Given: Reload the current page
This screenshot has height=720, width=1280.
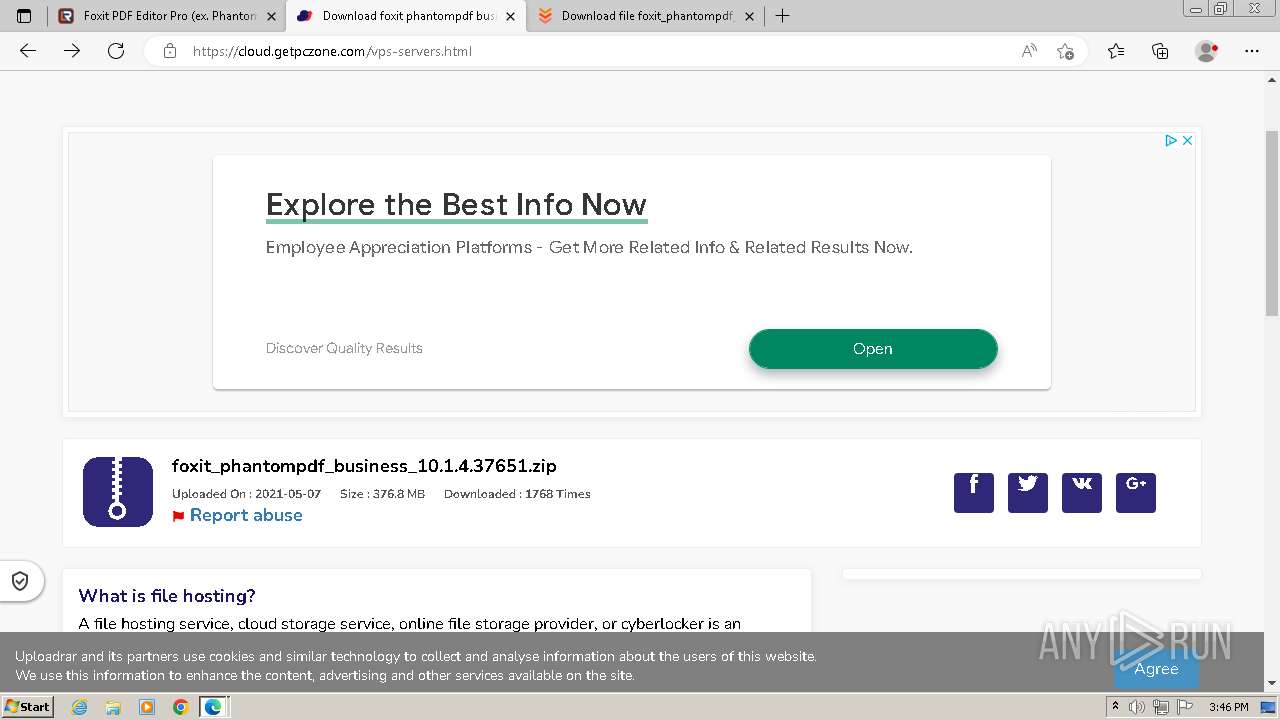Looking at the screenshot, I should click(116, 51).
